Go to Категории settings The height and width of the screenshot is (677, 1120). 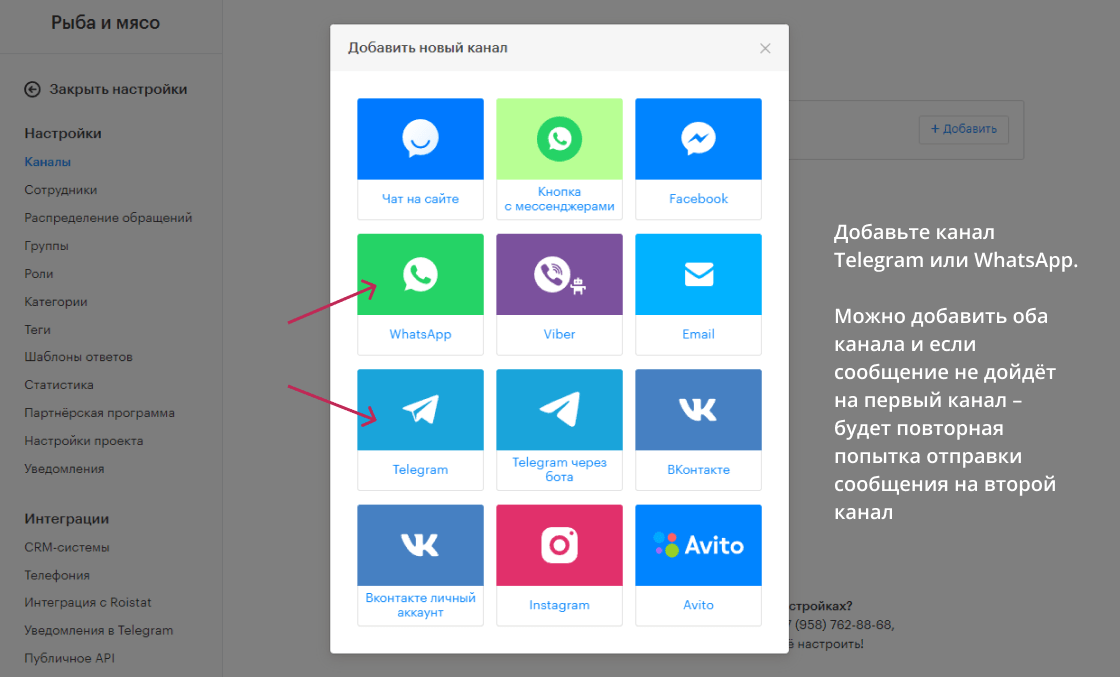coord(56,301)
